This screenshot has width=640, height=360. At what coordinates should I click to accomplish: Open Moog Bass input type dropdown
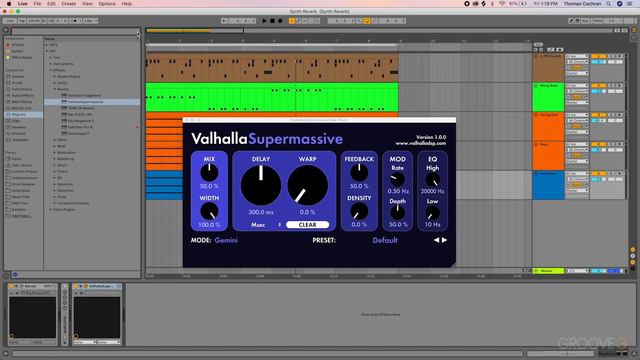[x=577, y=86]
